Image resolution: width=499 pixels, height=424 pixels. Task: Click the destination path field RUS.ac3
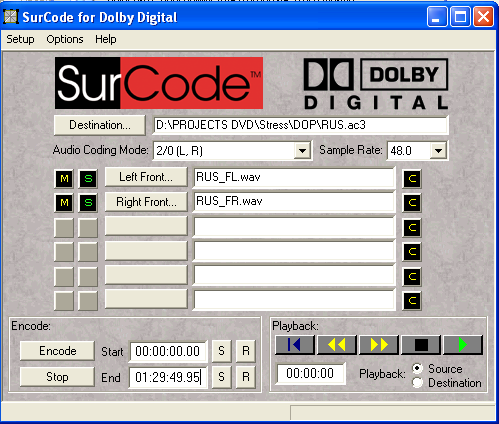pos(300,125)
